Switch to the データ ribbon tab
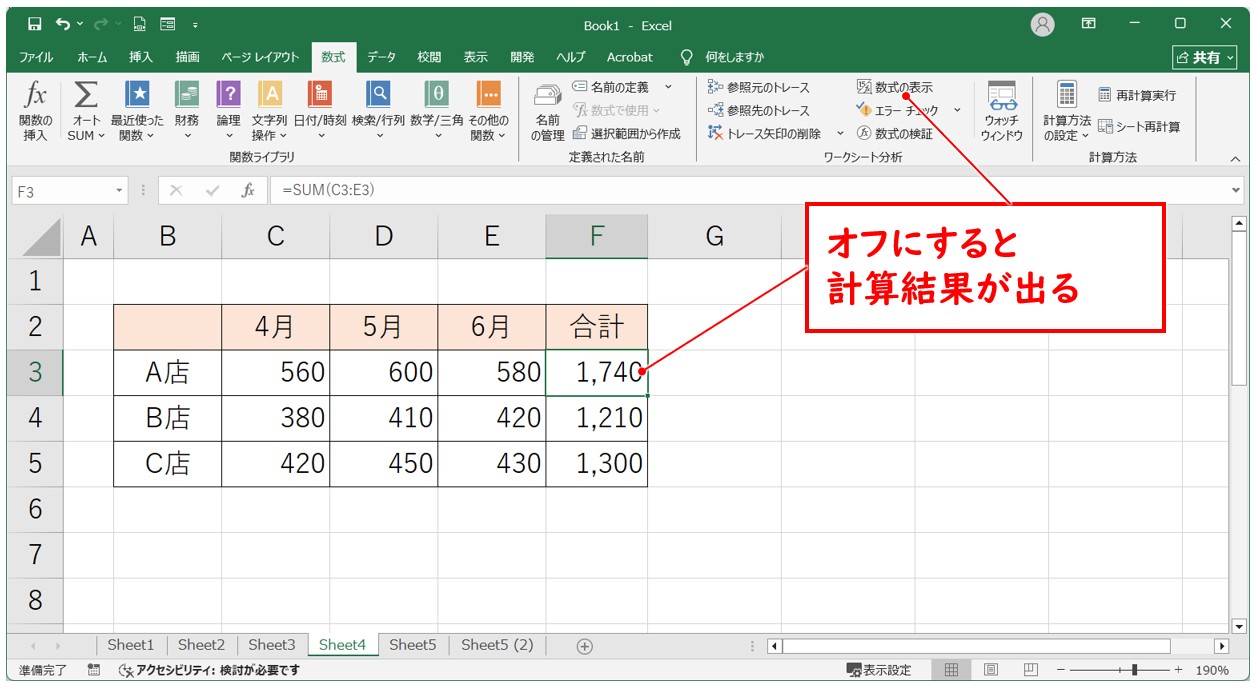This screenshot has height=688, width=1256. (381, 57)
